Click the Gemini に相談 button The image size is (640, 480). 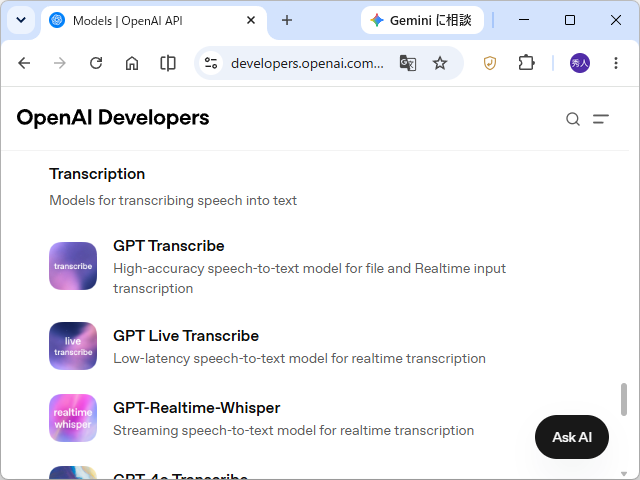(x=422, y=20)
